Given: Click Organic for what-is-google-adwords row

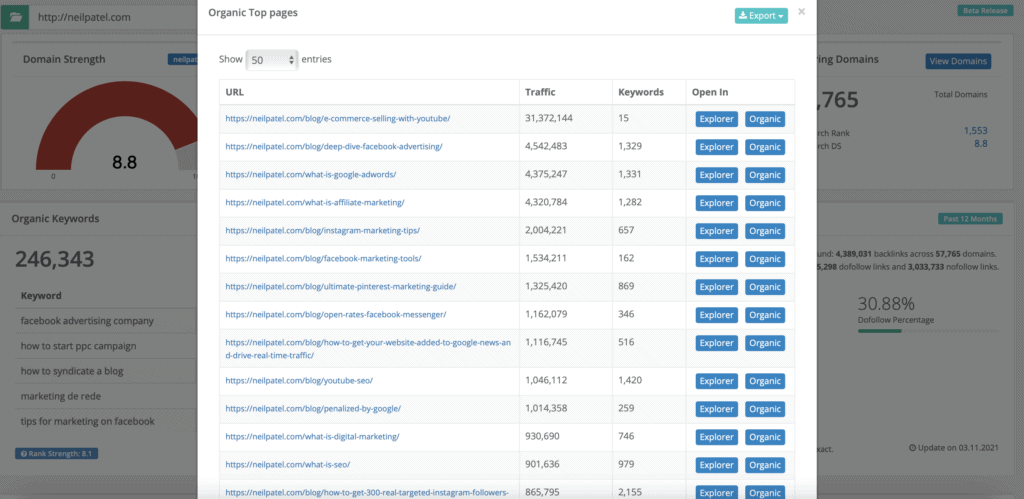Looking at the screenshot, I should (765, 175).
